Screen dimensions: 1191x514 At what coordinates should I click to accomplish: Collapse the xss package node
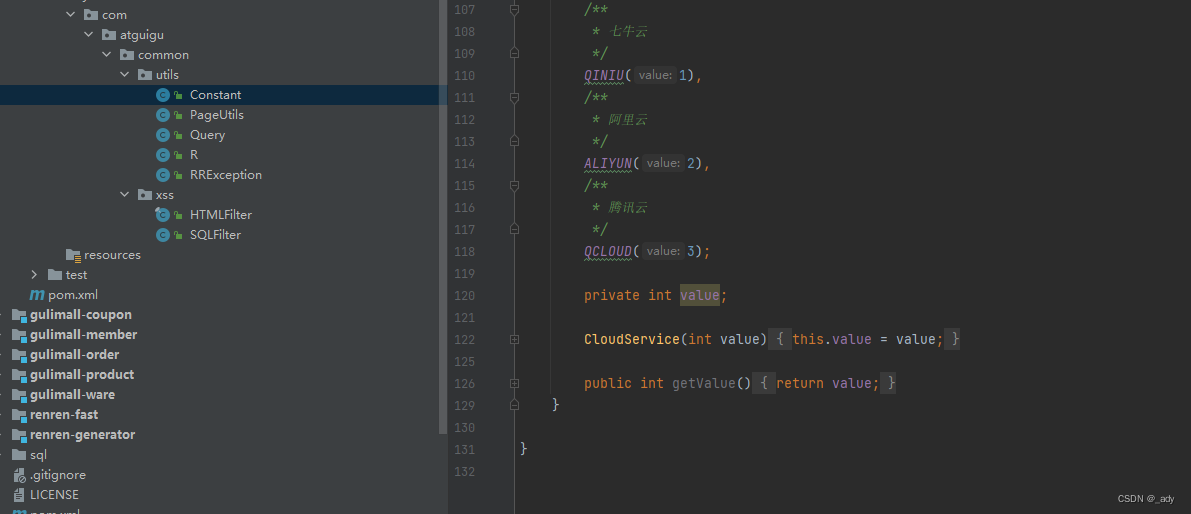[x=125, y=194]
